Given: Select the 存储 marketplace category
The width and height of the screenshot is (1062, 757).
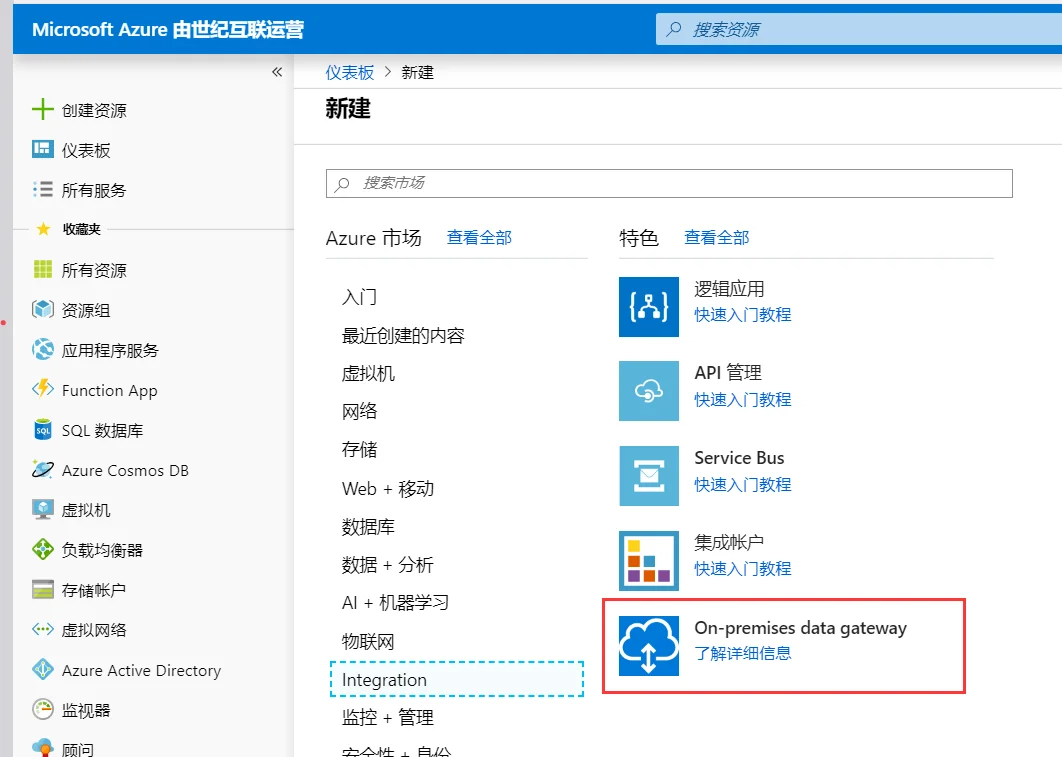Looking at the screenshot, I should (x=359, y=450).
